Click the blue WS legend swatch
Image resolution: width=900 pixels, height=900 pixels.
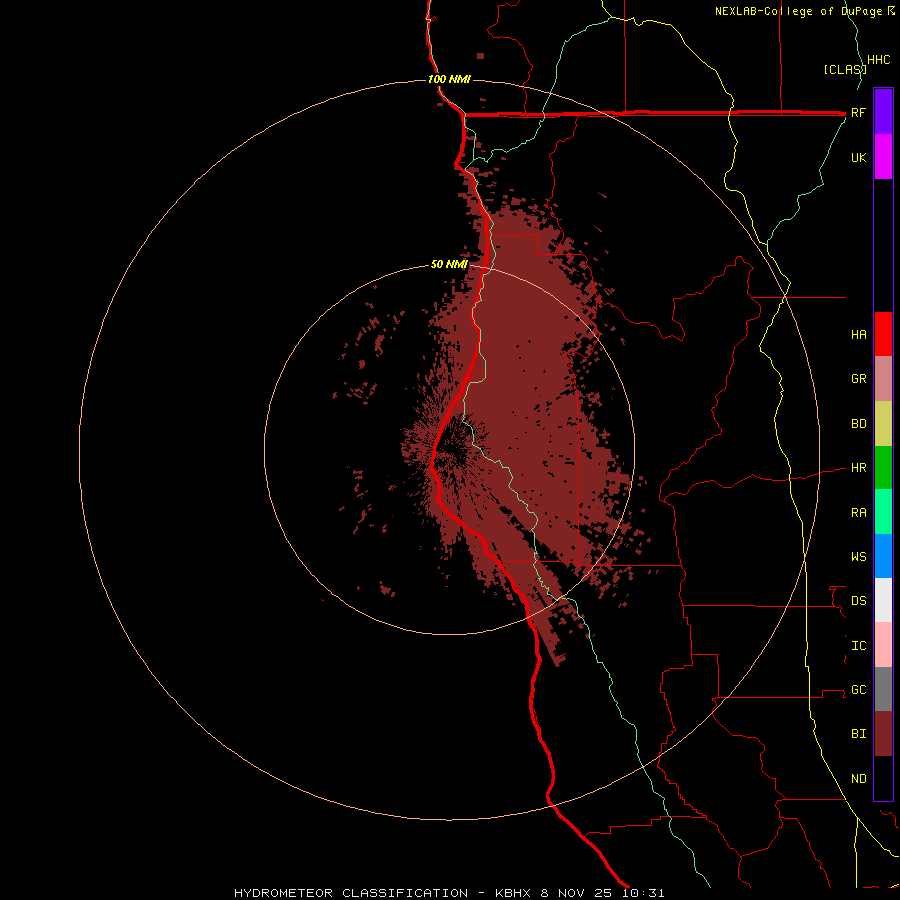pos(883,556)
